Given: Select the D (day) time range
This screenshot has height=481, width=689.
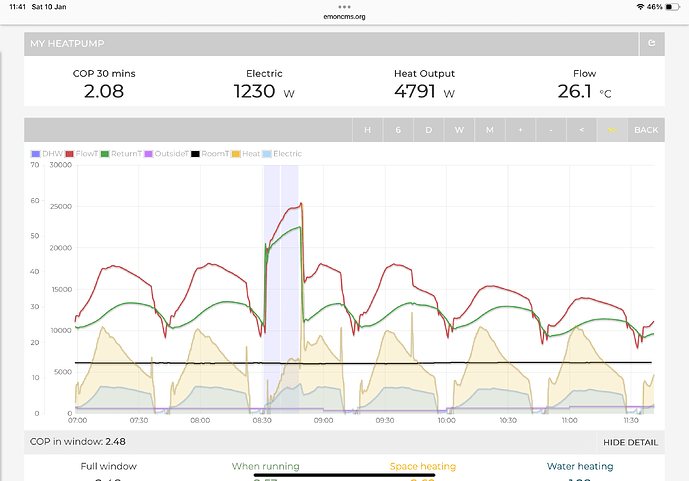Looking at the screenshot, I should coord(428,130).
